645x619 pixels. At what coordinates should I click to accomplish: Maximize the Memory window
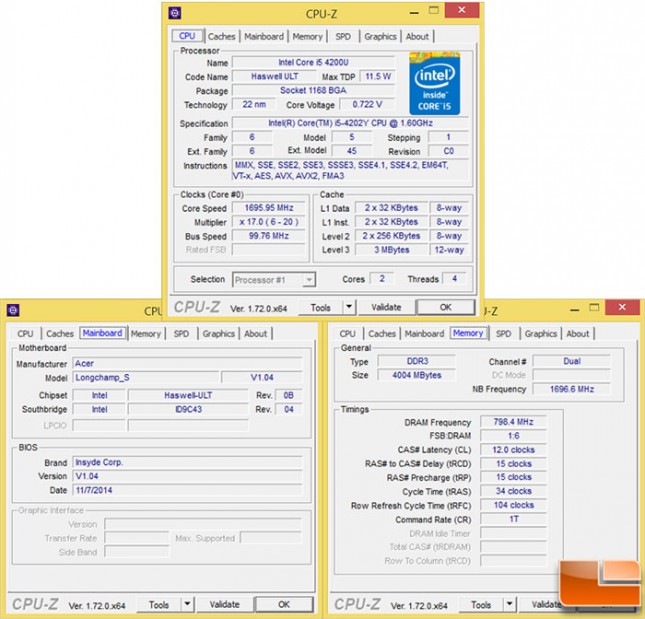[x=594, y=308]
